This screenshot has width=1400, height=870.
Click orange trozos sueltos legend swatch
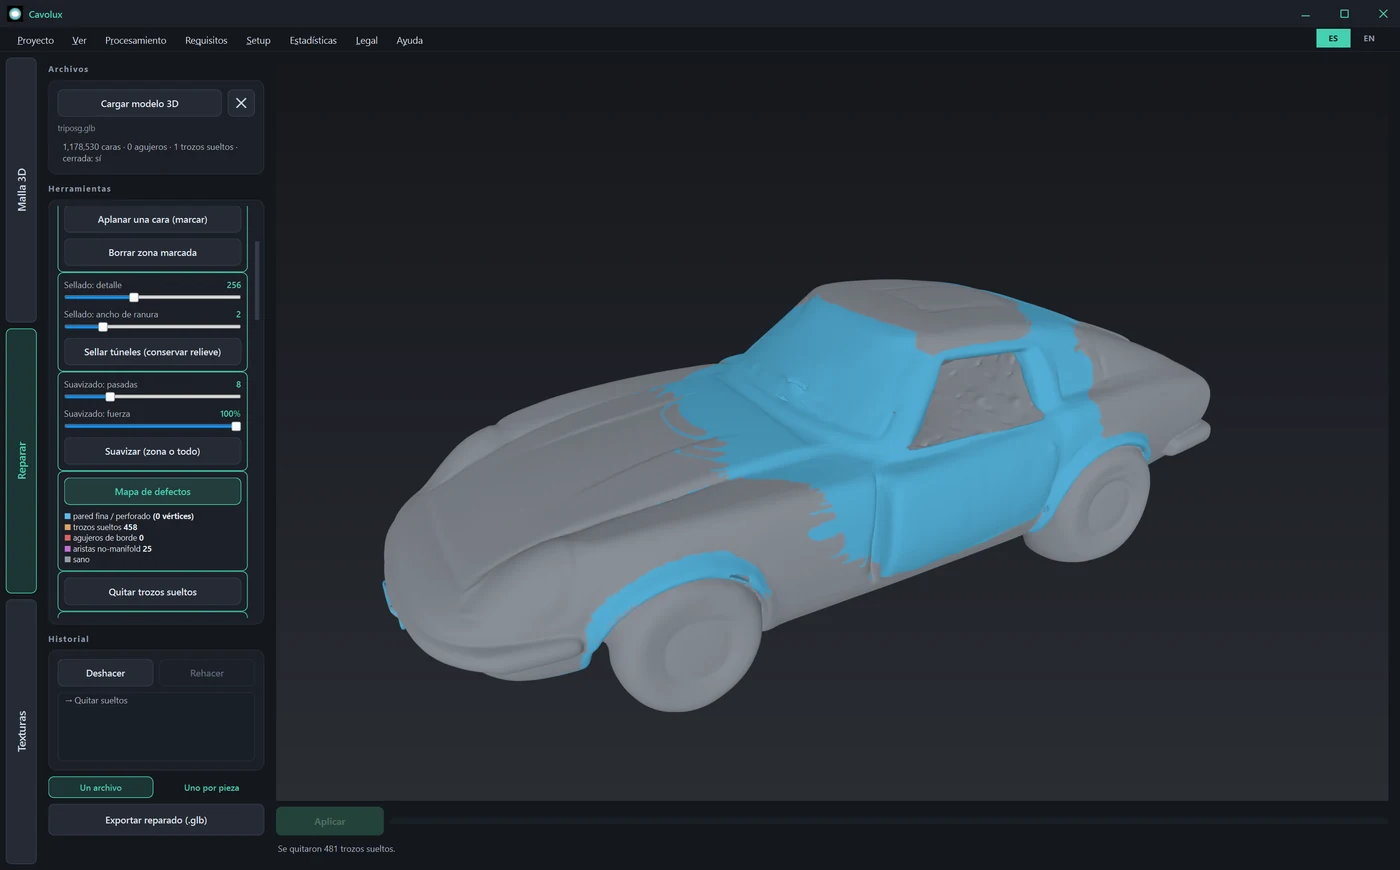(68, 527)
